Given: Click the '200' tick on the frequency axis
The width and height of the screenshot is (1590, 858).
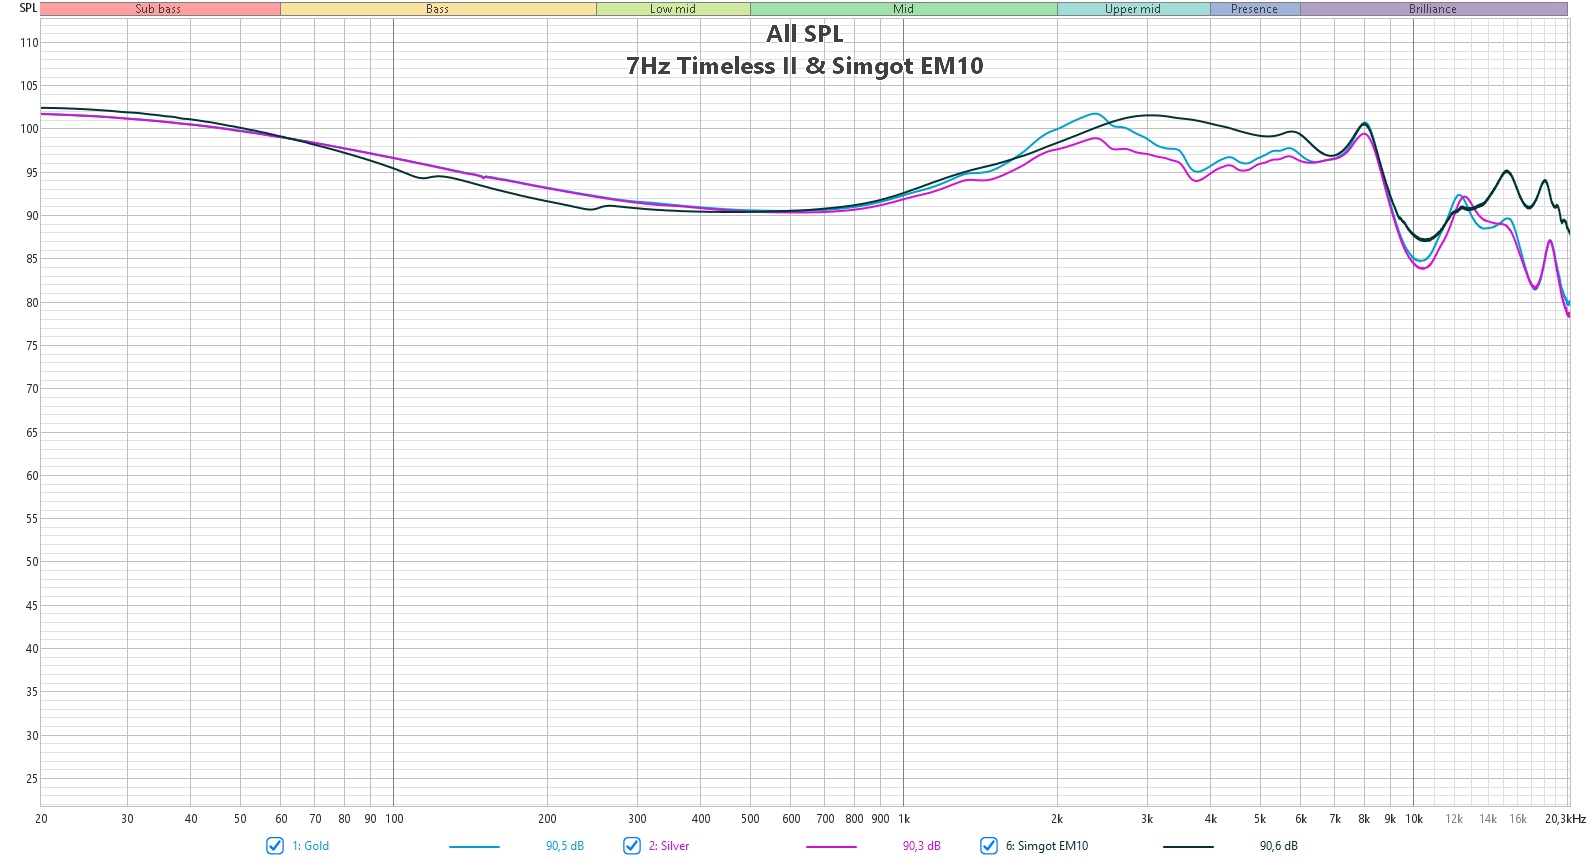Looking at the screenshot, I should click(x=547, y=819).
